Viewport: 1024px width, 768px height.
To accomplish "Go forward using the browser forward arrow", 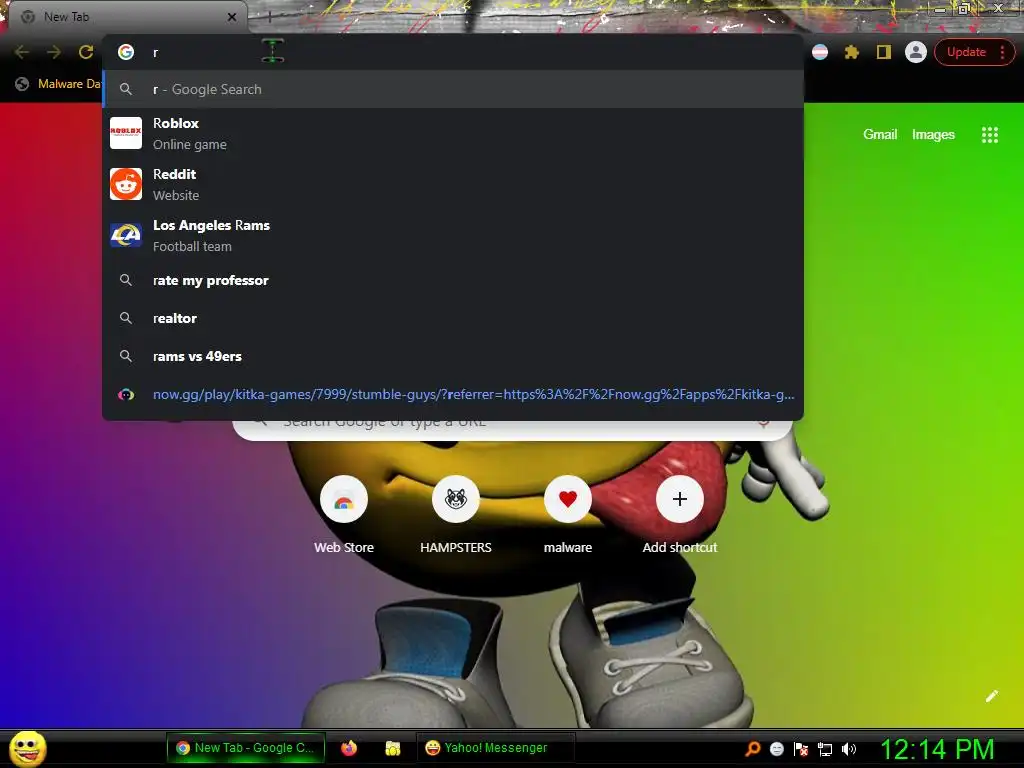I will (x=54, y=52).
